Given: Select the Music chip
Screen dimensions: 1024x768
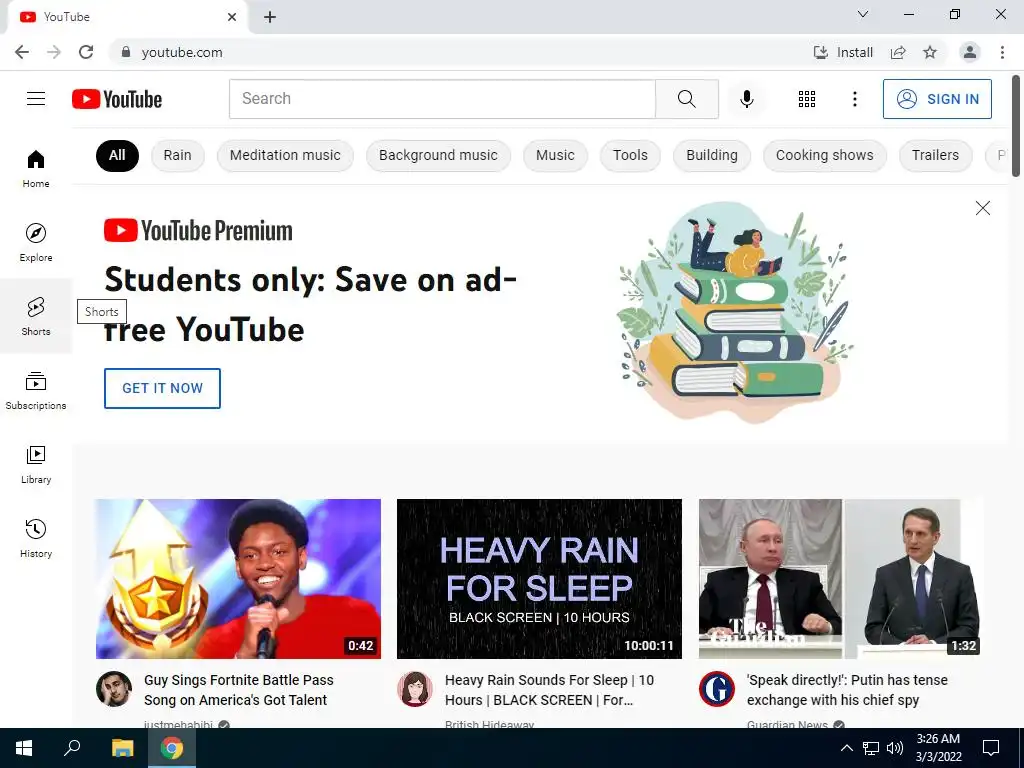Looking at the screenshot, I should click(555, 155).
